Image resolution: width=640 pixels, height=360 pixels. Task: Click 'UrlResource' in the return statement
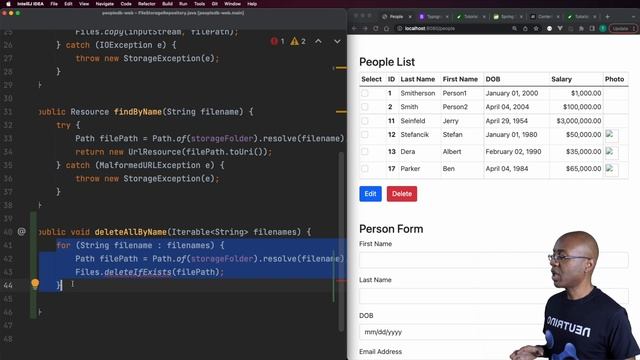point(154,152)
